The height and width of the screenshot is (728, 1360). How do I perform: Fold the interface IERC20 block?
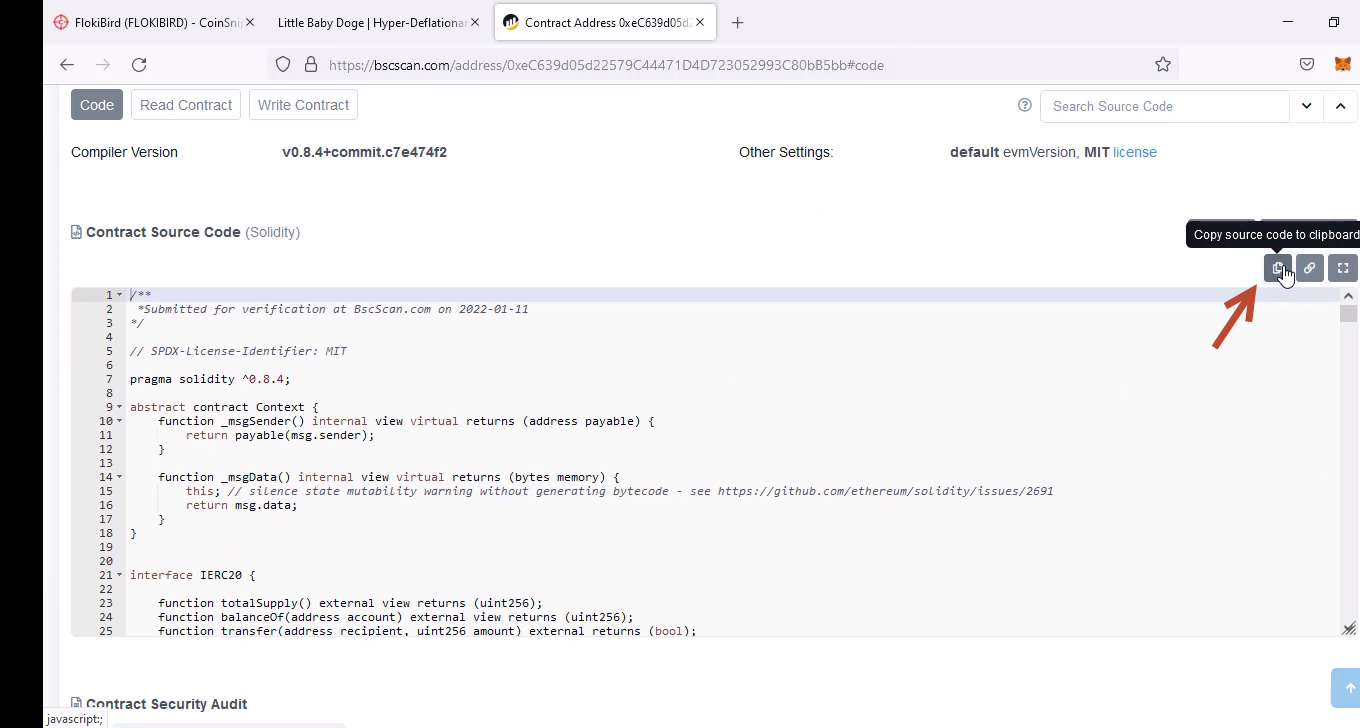pyautogui.click(x=120, y=575)
